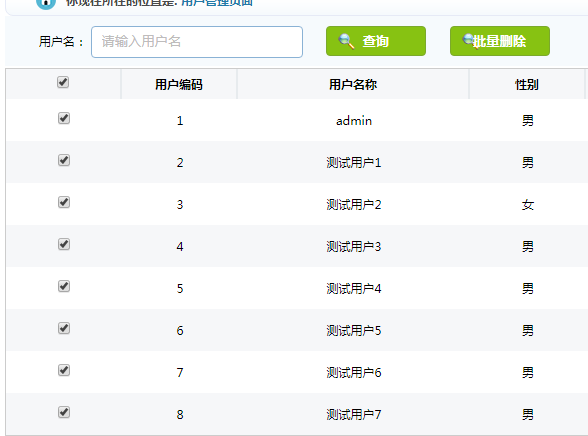Click user code 2 in 测试用户1 row
This screenshot has width=588, height=436.
180,163
